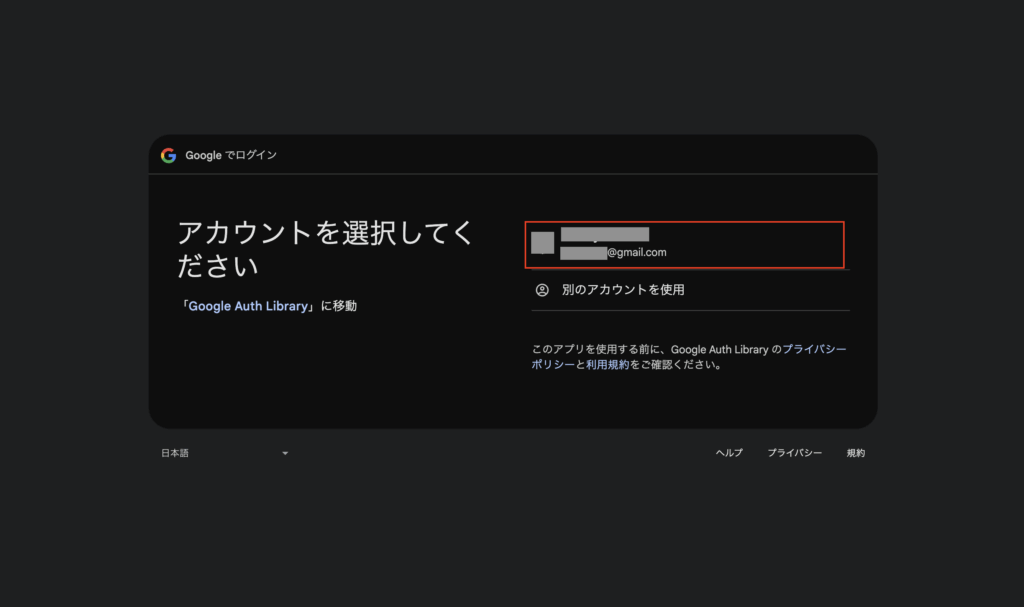This screenshot has height=607, width=1024.
Task: Open the プライバシー footer link
Action: [794, 453]
